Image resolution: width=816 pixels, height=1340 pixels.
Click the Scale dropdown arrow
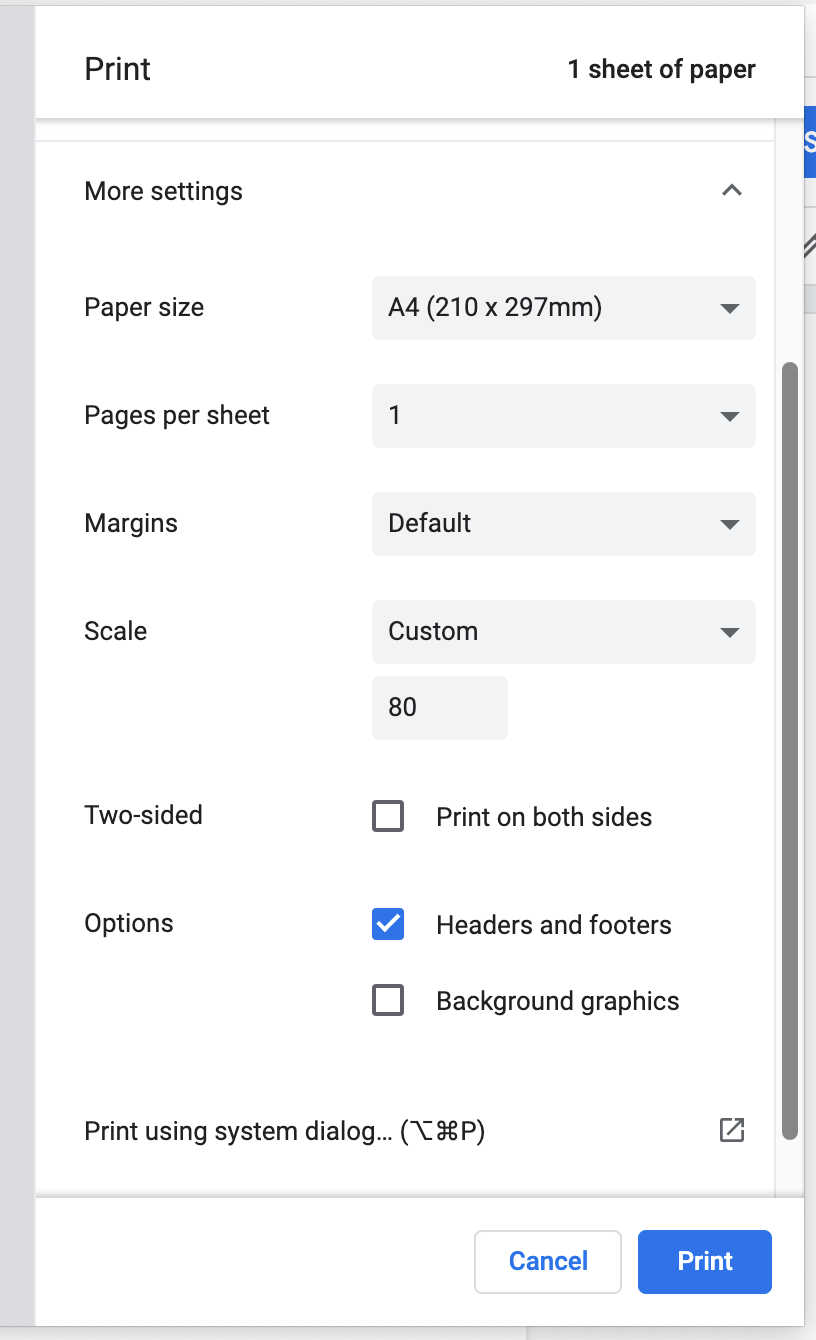pos(731,632)
